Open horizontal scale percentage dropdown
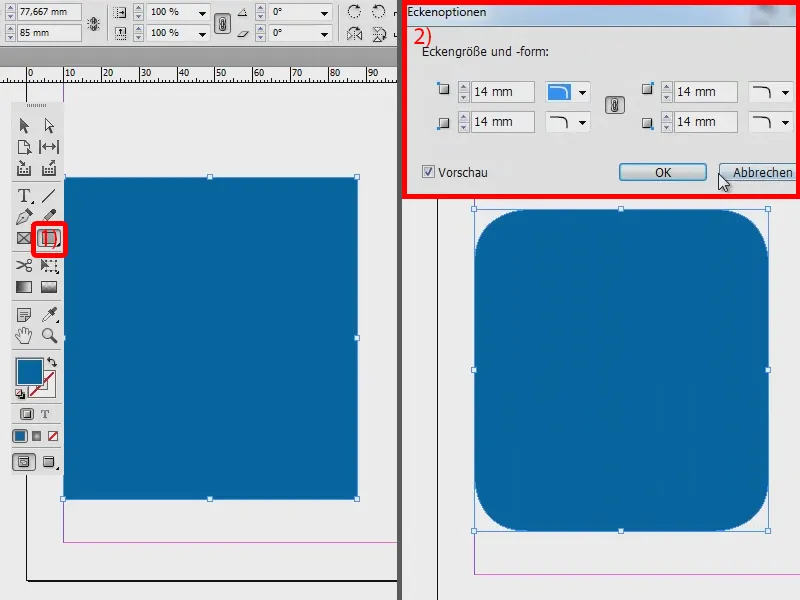Viewport: 800px width, 600px height. [x=203, y=13]
